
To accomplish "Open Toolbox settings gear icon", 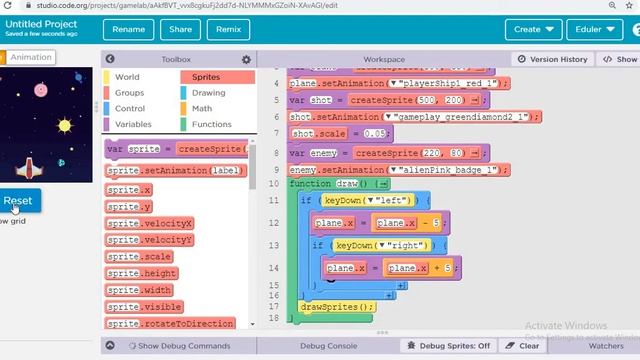I will pos(246,60).
